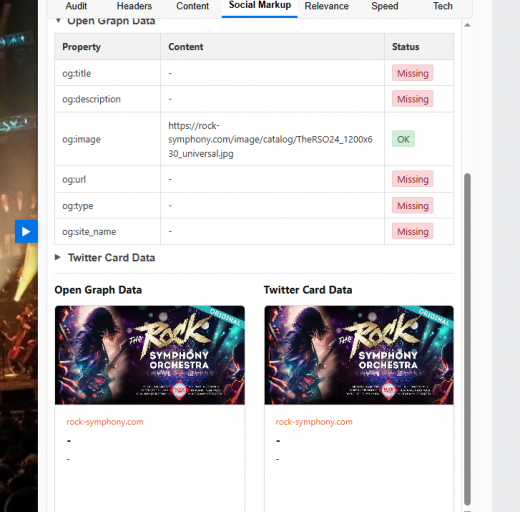Click the Missing badge in og:type row
Viewport: 520px width, 512px height.
[x=413, y=206]
